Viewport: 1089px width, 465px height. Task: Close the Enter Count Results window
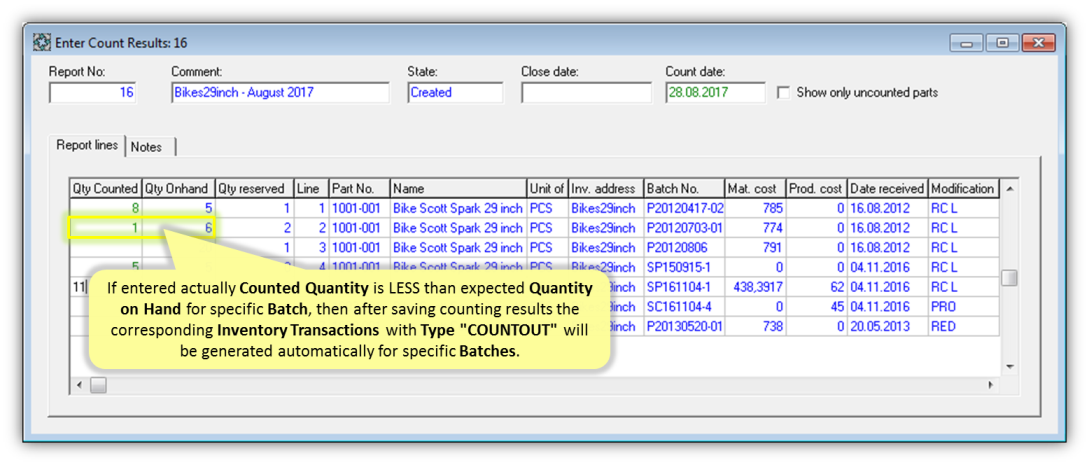1039,43
